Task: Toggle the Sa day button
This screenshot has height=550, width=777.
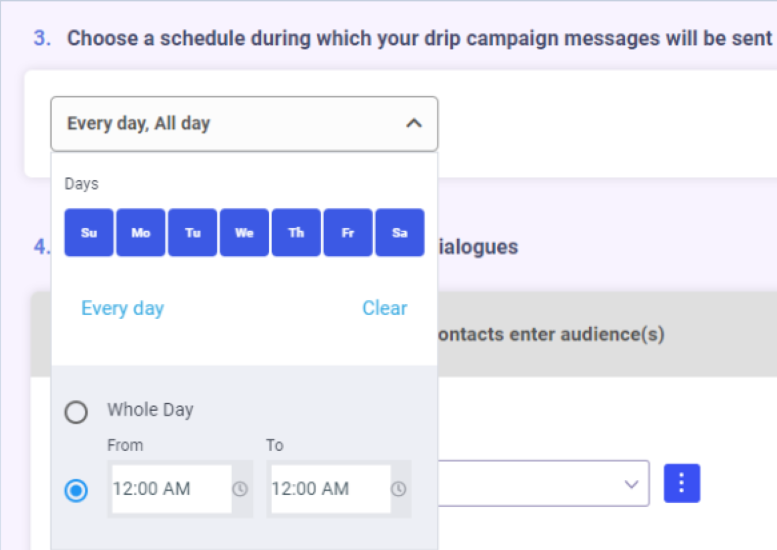Action: click(x=400, y=233)
